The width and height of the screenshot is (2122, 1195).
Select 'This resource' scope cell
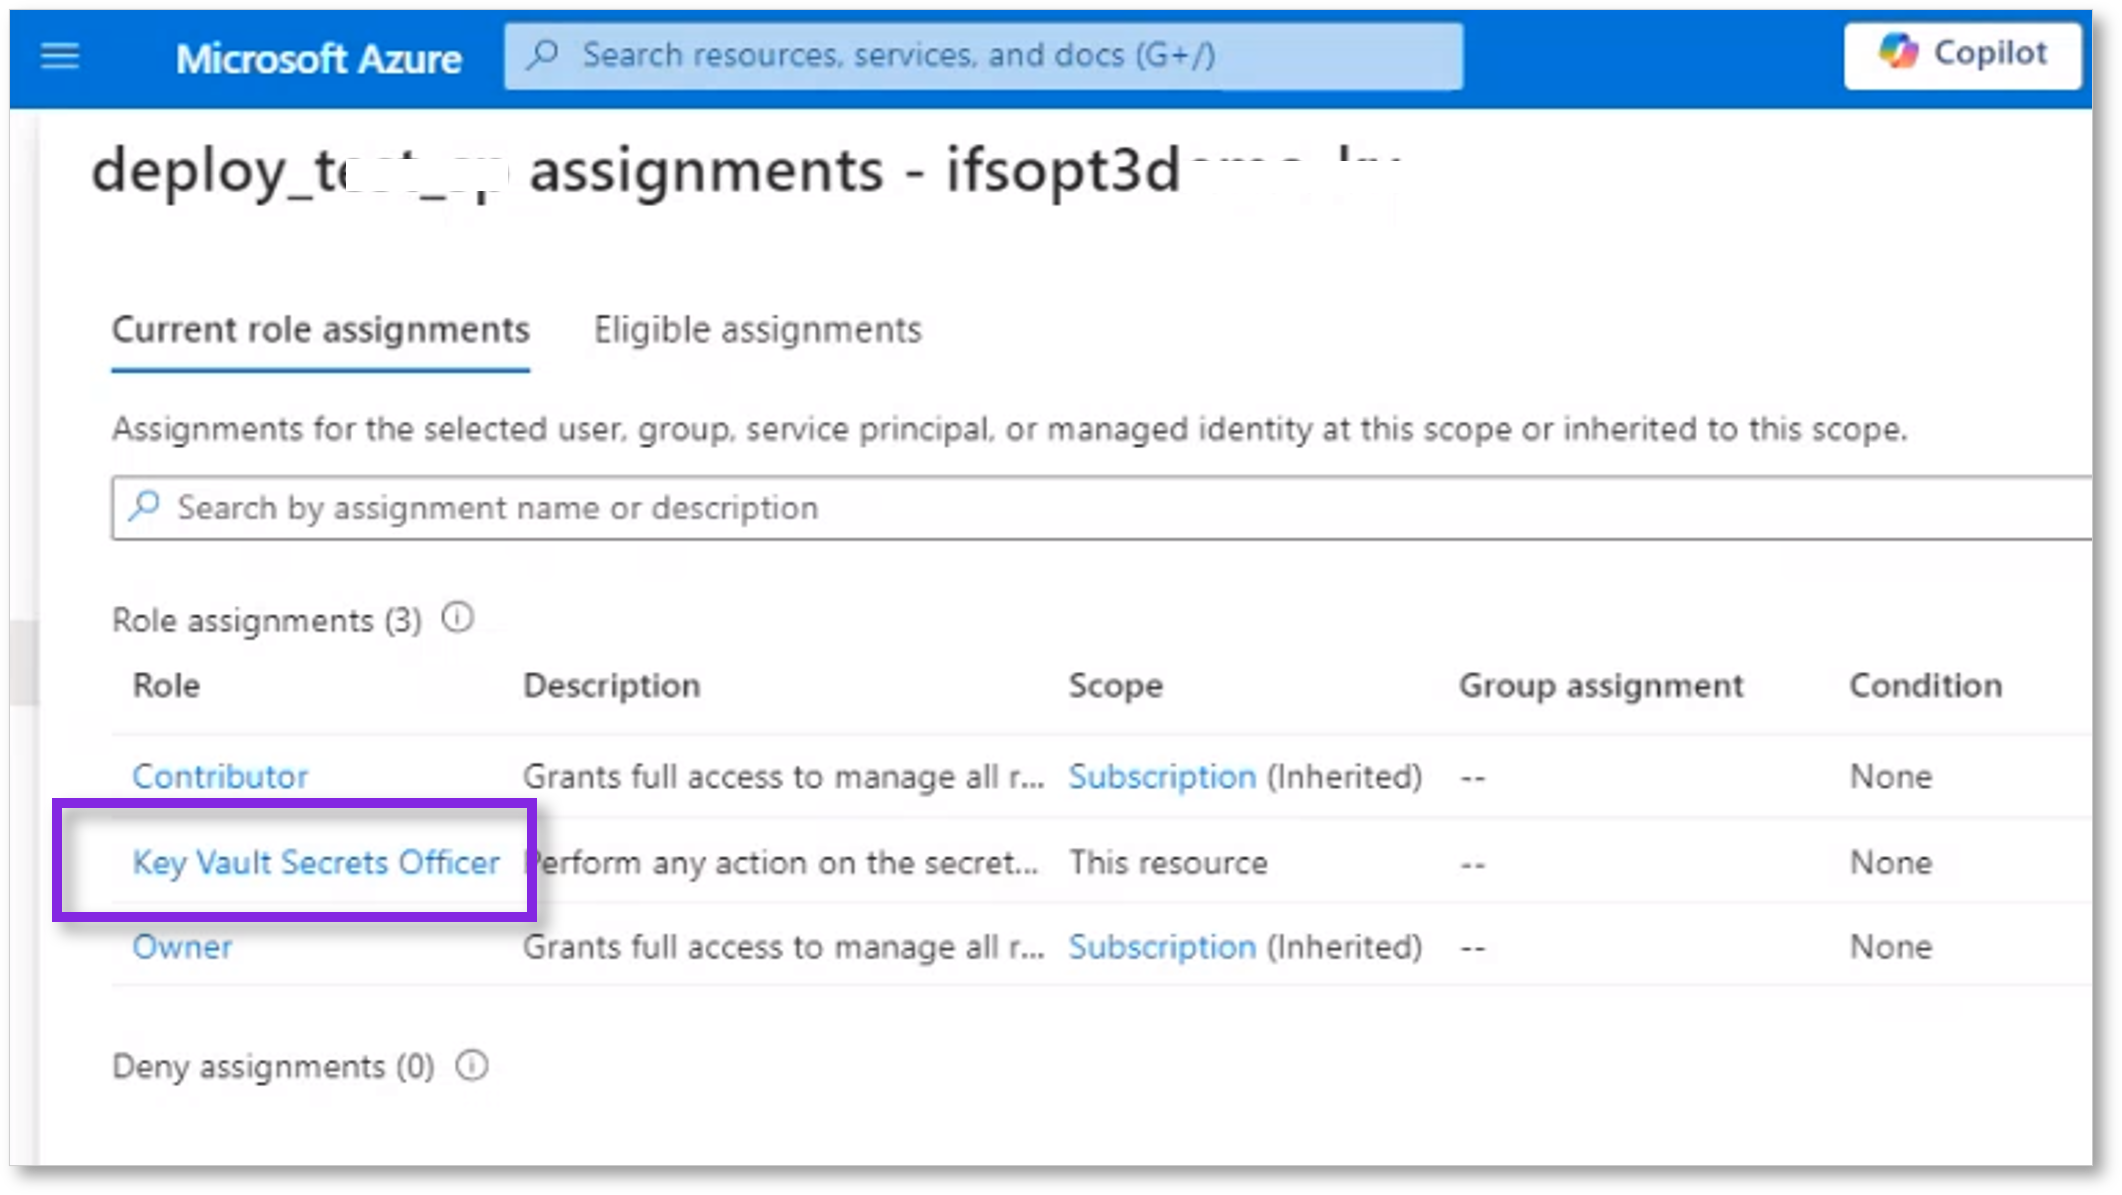pyautogui.click(x=1168, y=862)
